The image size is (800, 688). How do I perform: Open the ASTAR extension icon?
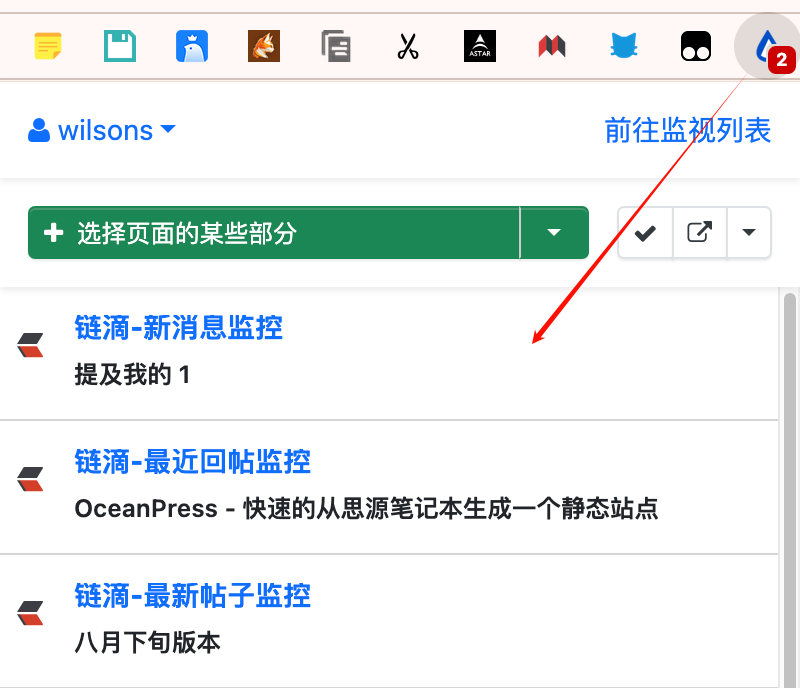[x=480, y=46]
